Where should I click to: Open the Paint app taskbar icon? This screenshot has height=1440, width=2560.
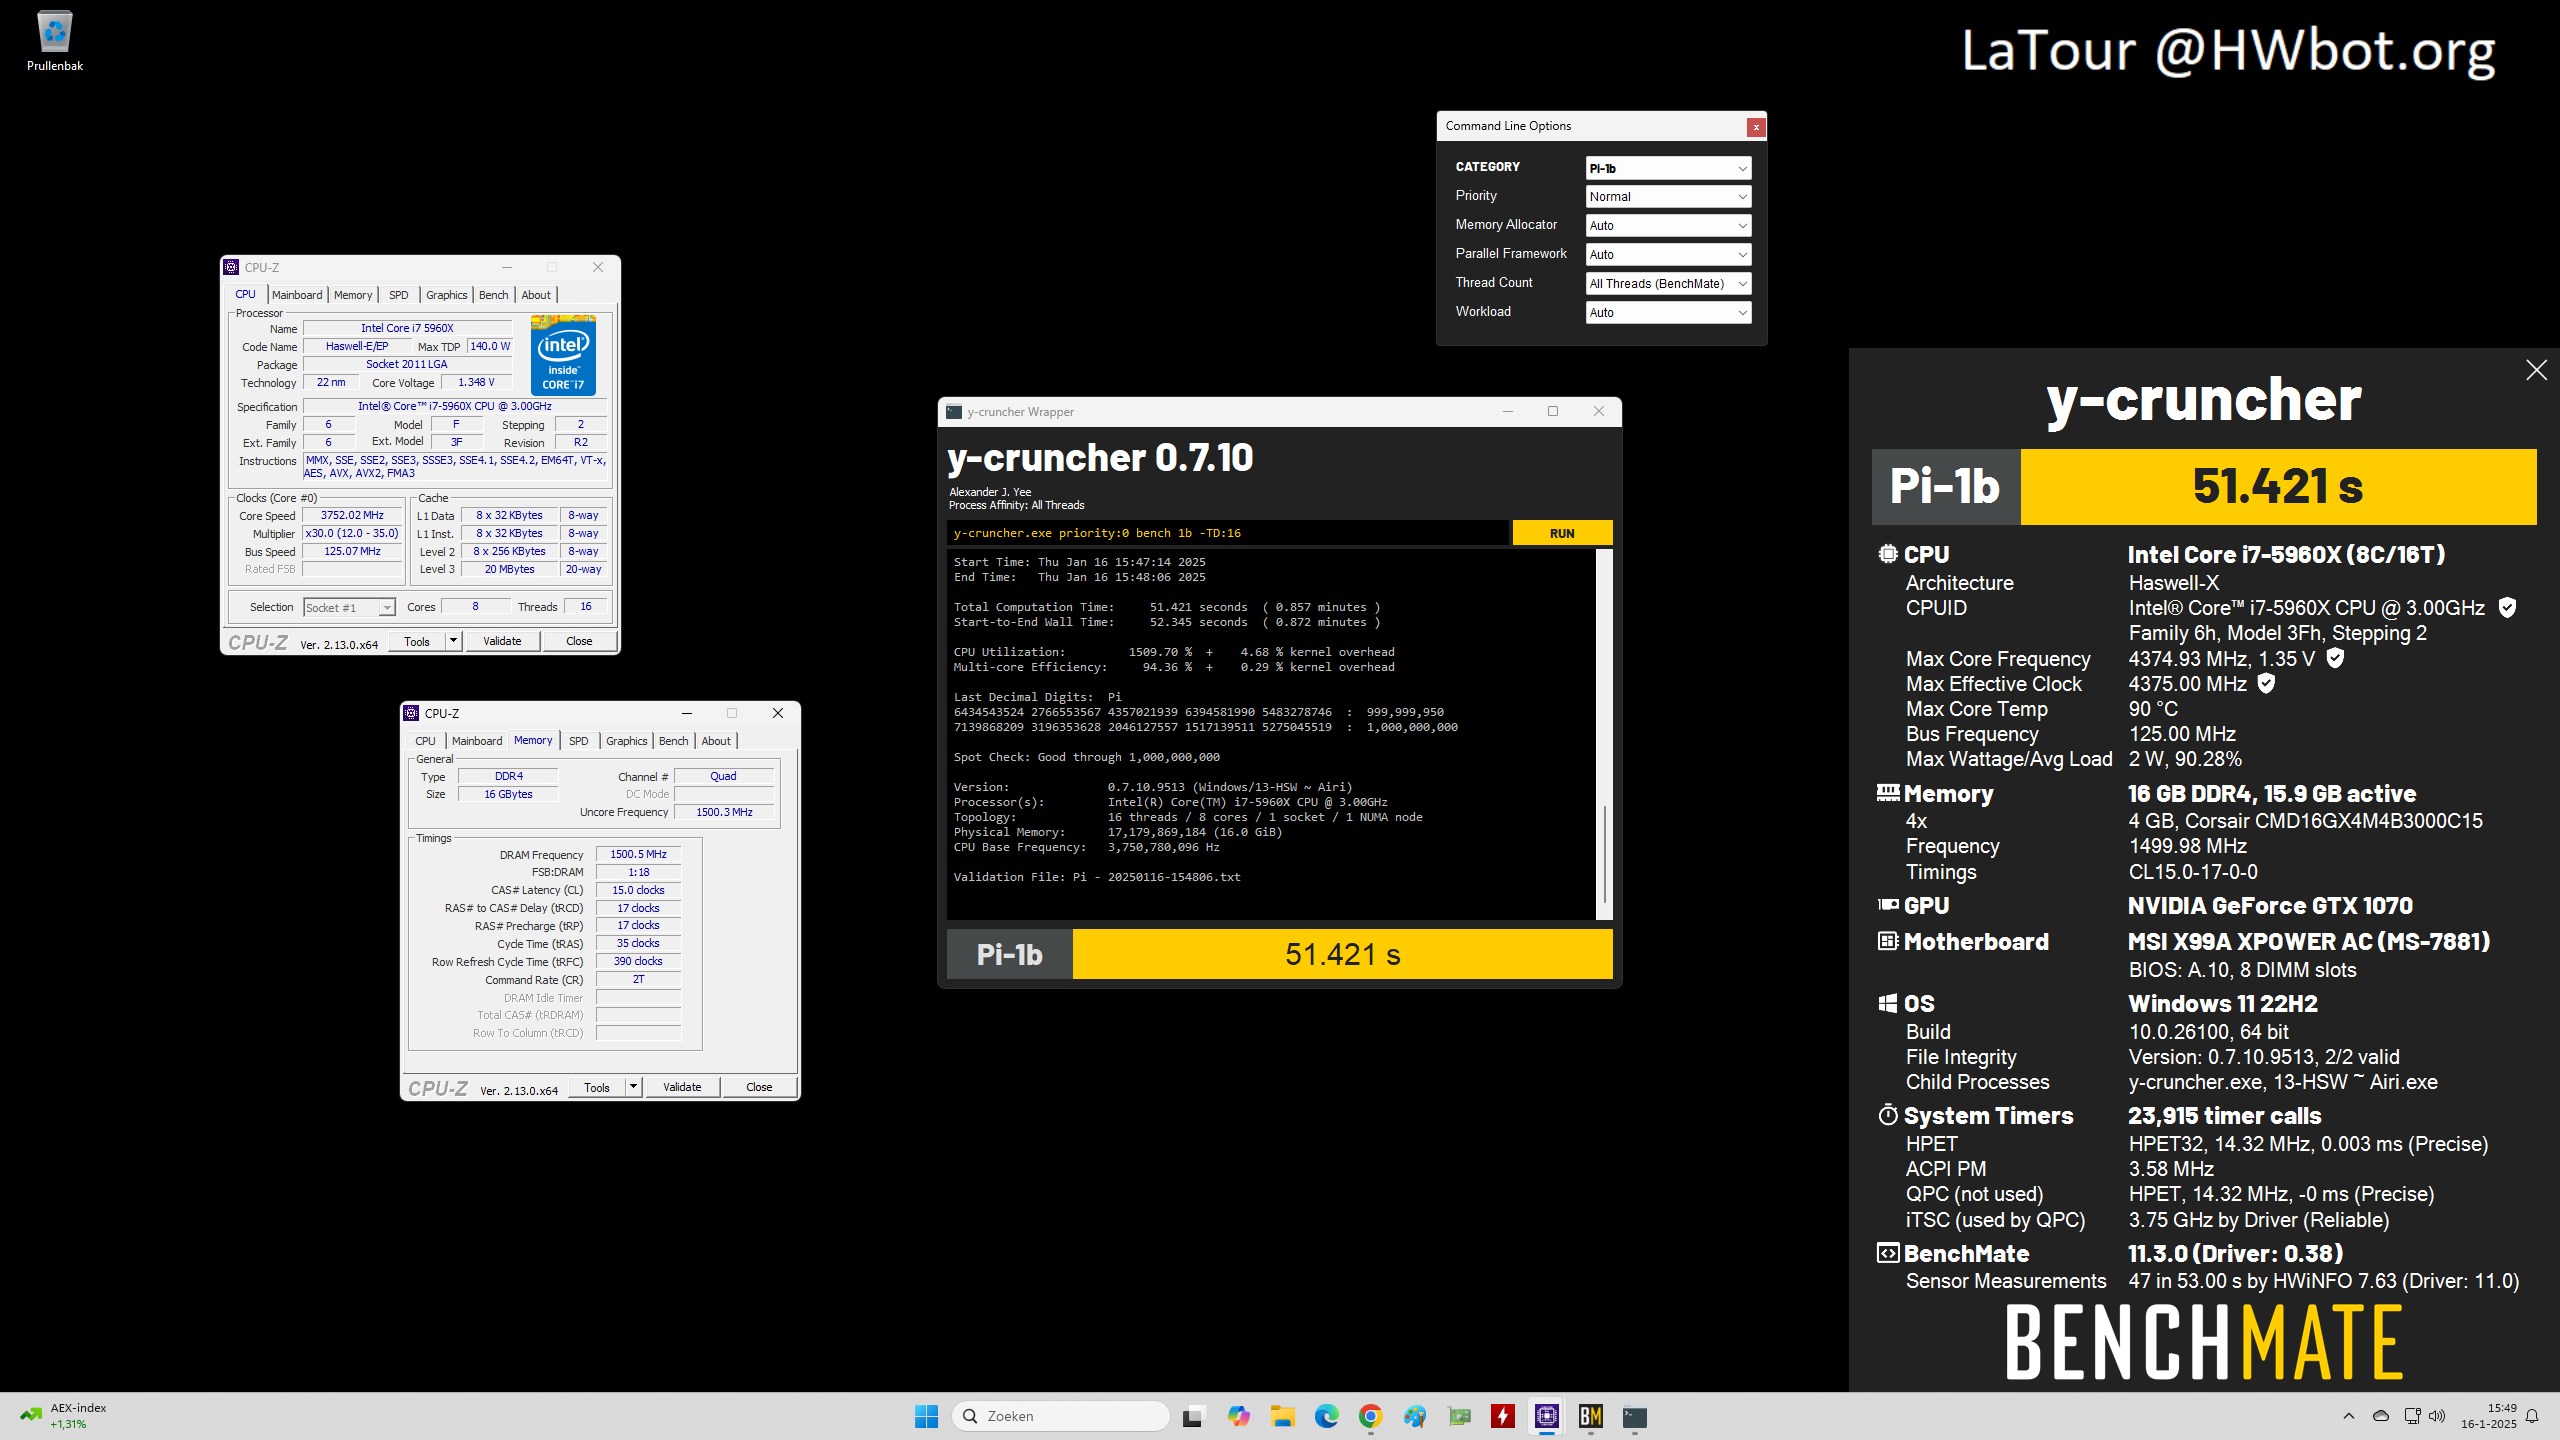click(x=1414, y=1416)
